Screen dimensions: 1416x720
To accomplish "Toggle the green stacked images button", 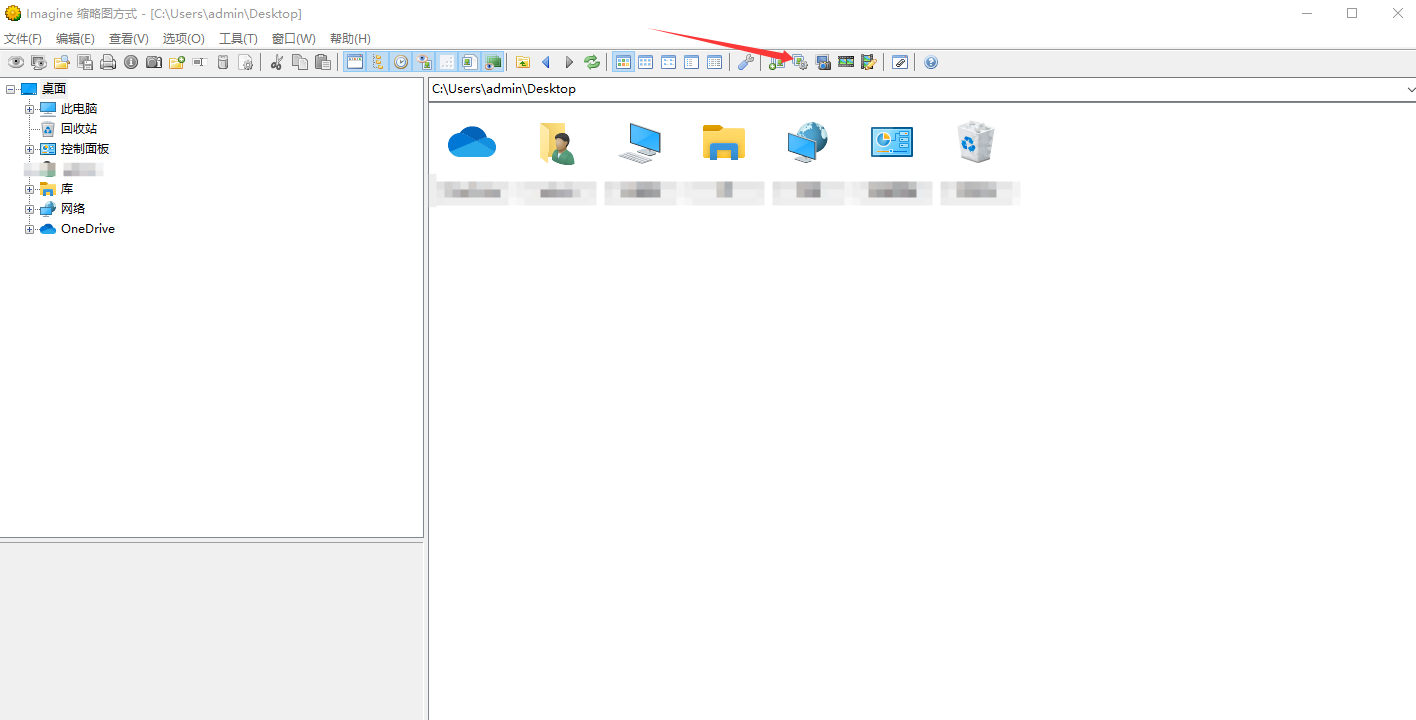I will click(493, 62).
